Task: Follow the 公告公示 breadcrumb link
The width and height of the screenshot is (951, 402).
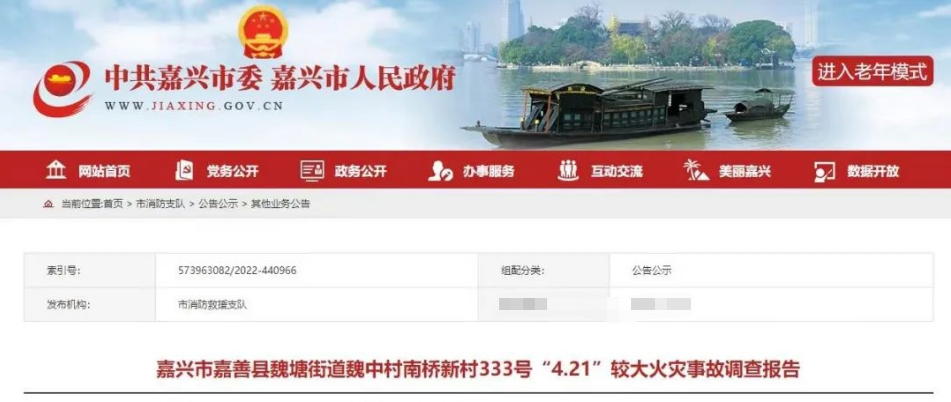Action: tap(218, 204)
